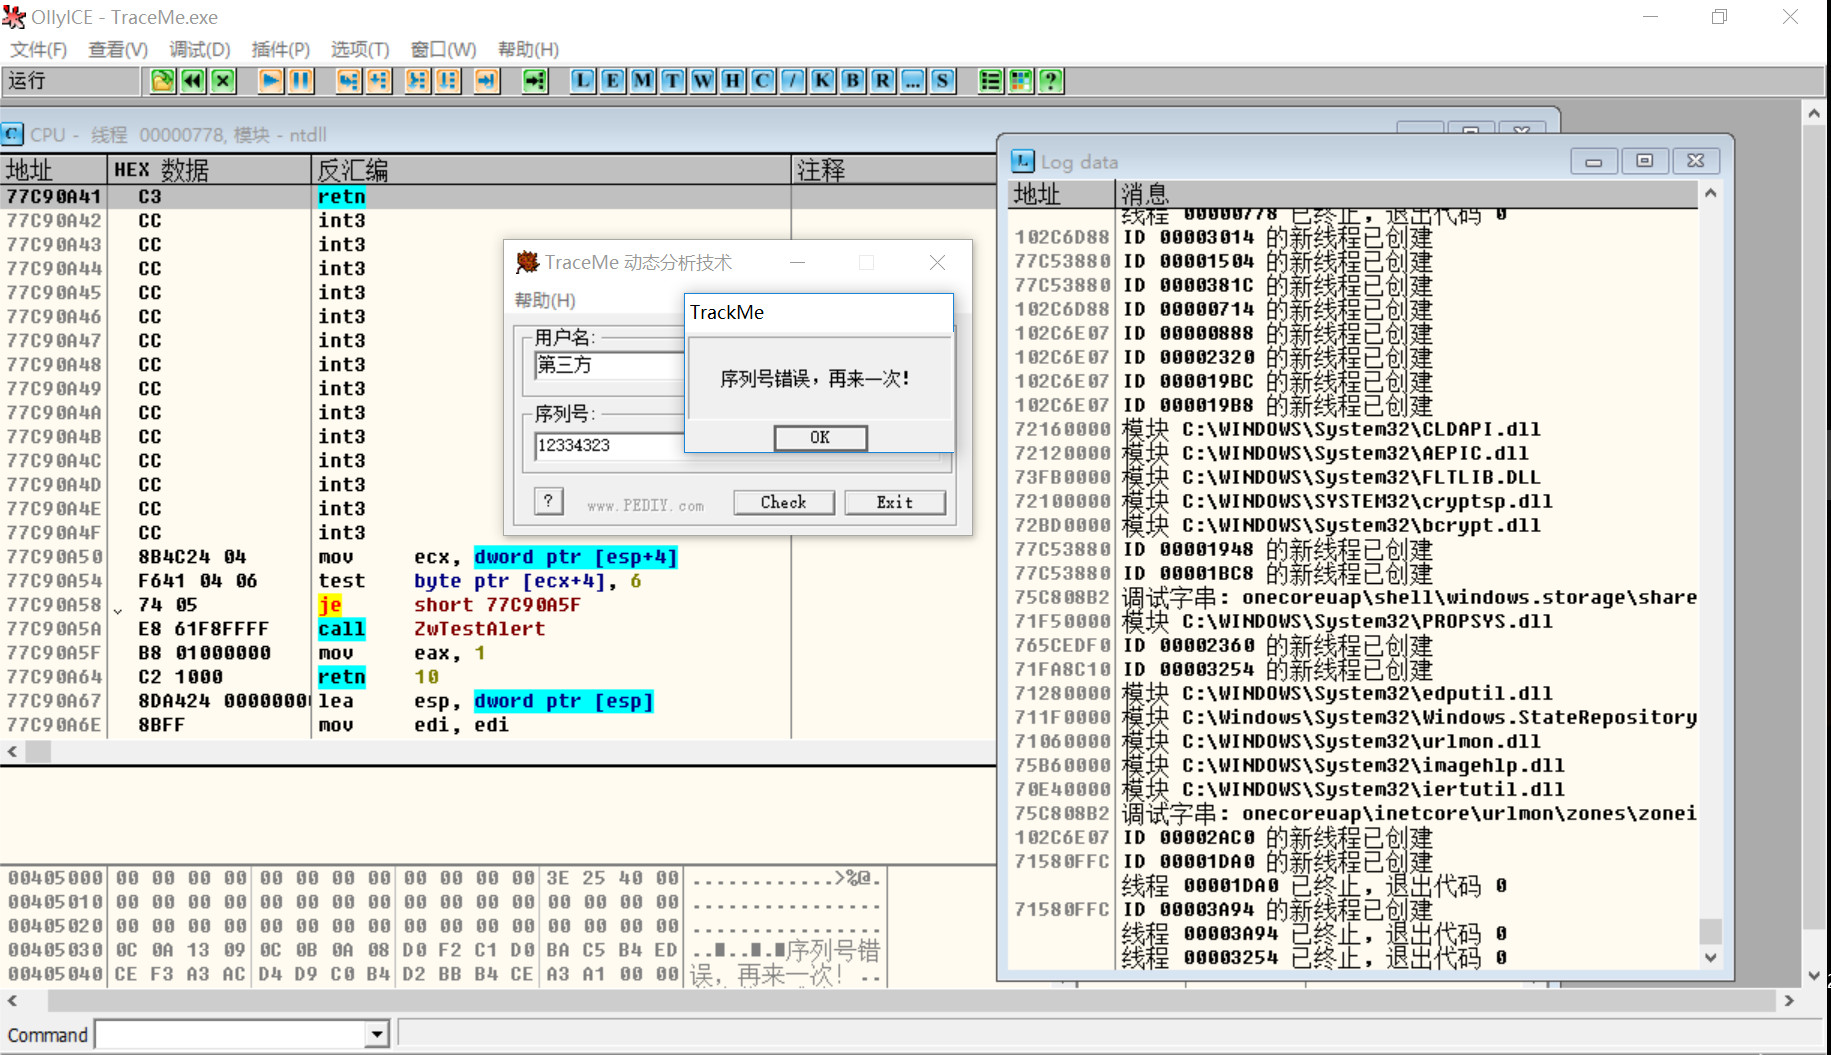The image size is (1831, 1055).
Task: Click Log data scrollbar up arrow
Action: click(x=1711, y=193)
